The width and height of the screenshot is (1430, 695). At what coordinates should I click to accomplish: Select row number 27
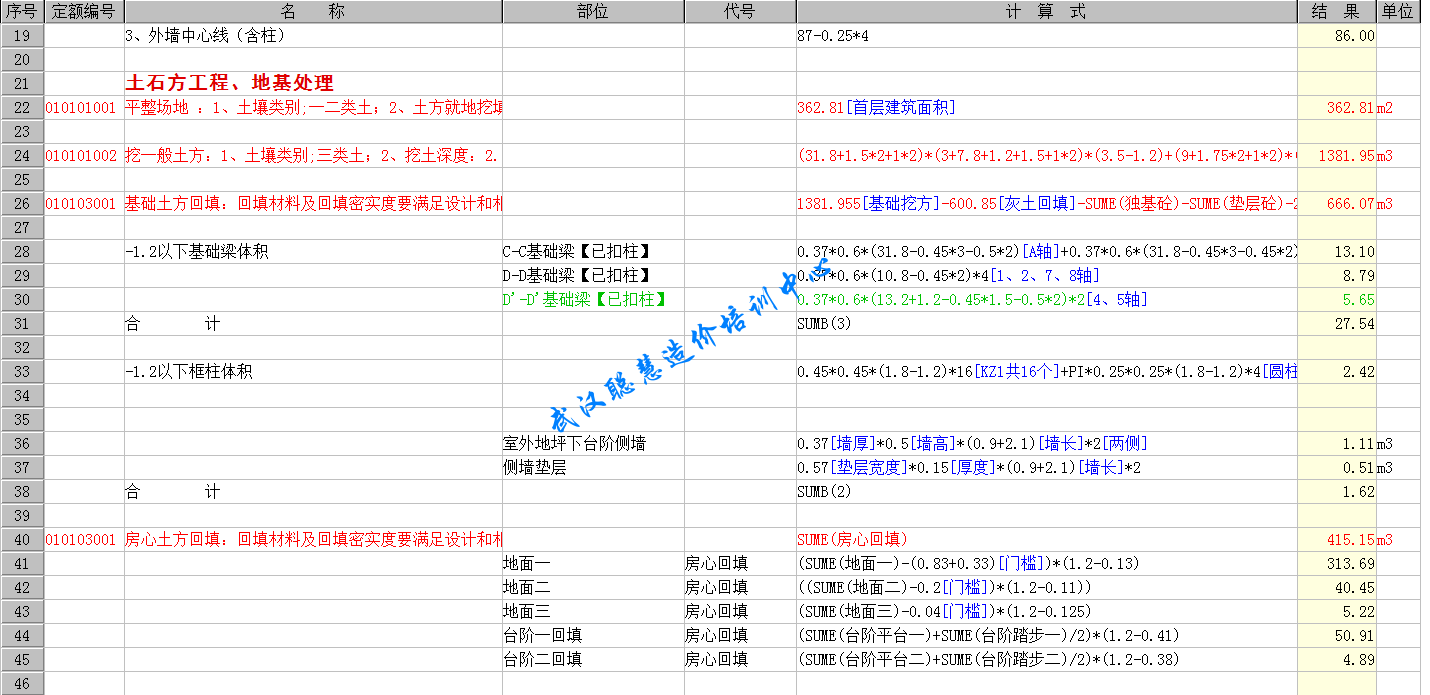pos(22,228)
